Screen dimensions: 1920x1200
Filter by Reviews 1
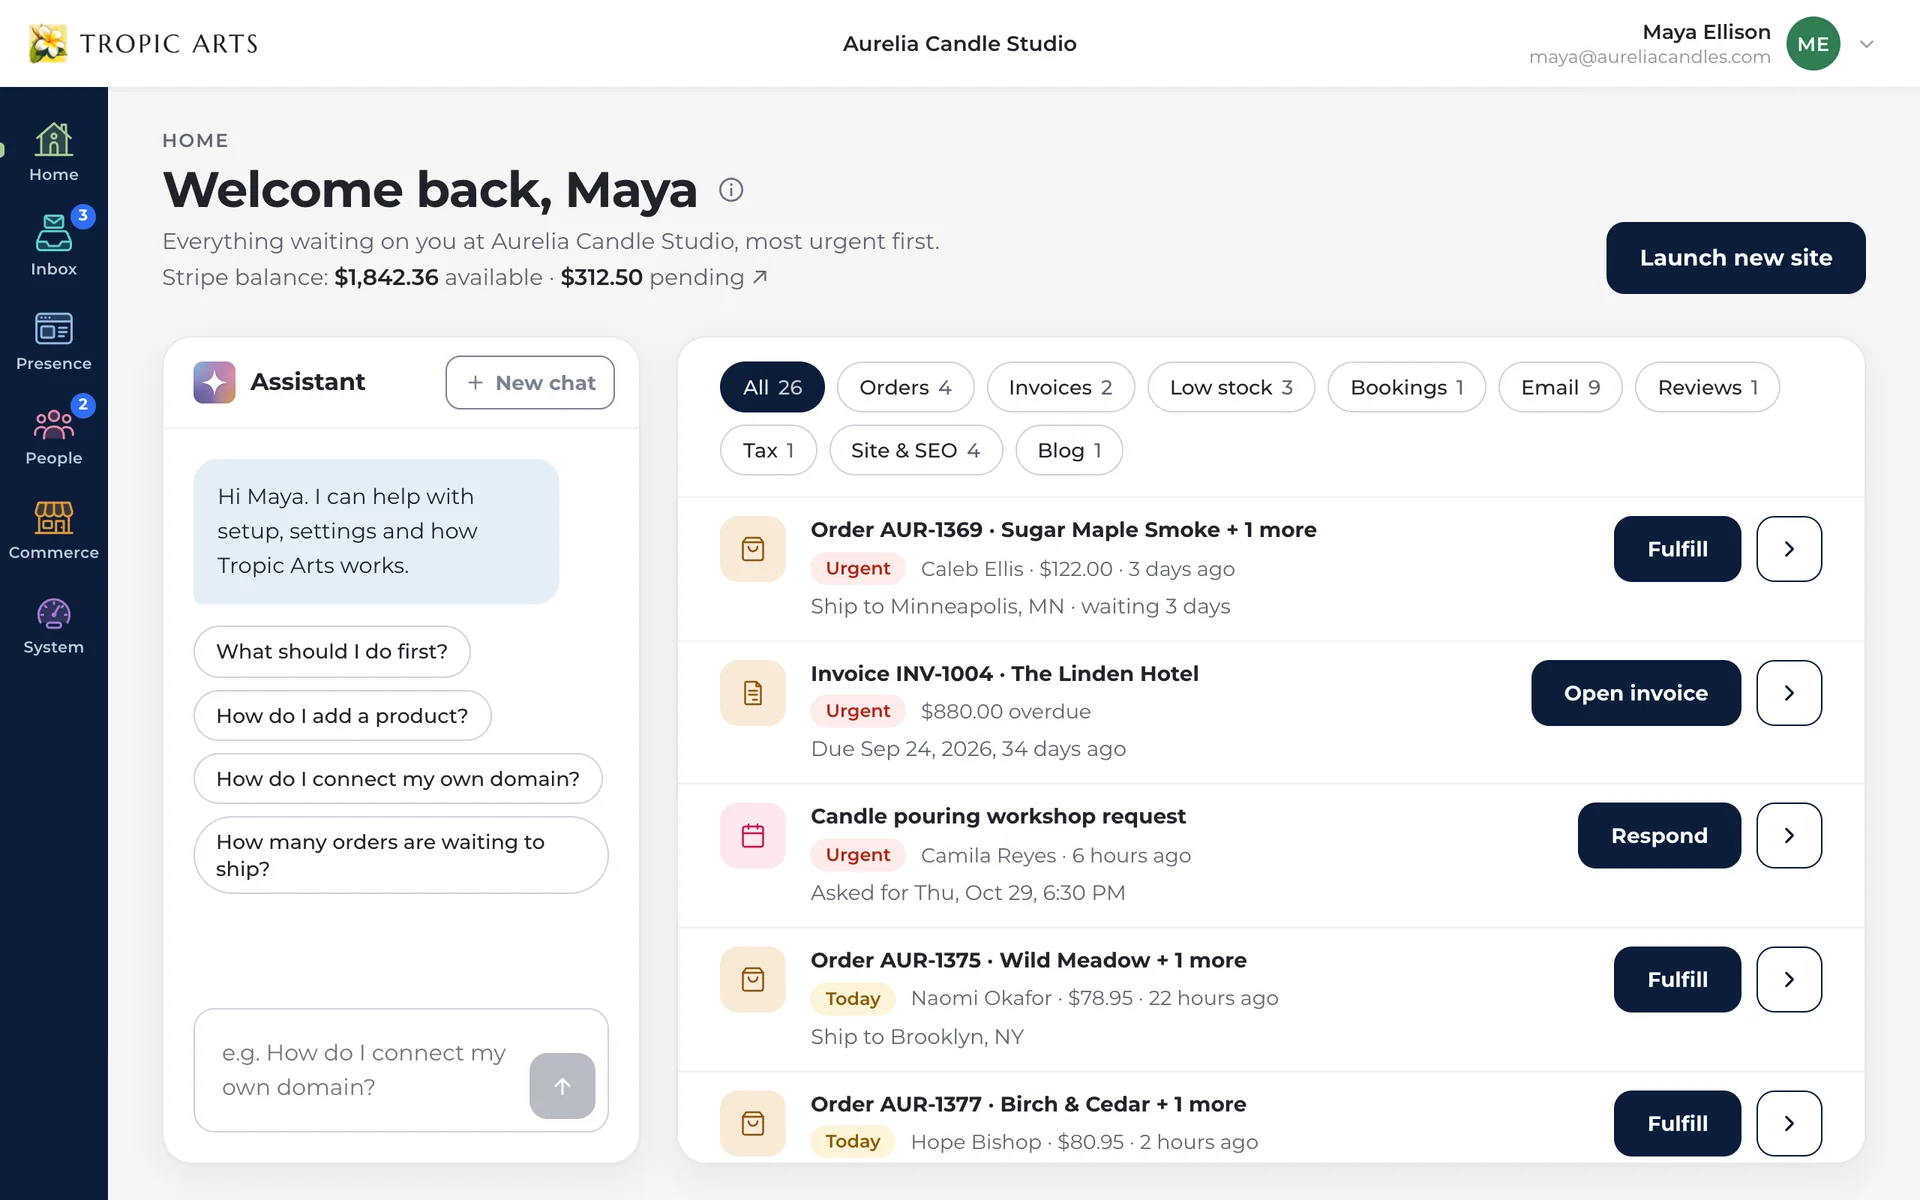click(x=1707, y=387)
